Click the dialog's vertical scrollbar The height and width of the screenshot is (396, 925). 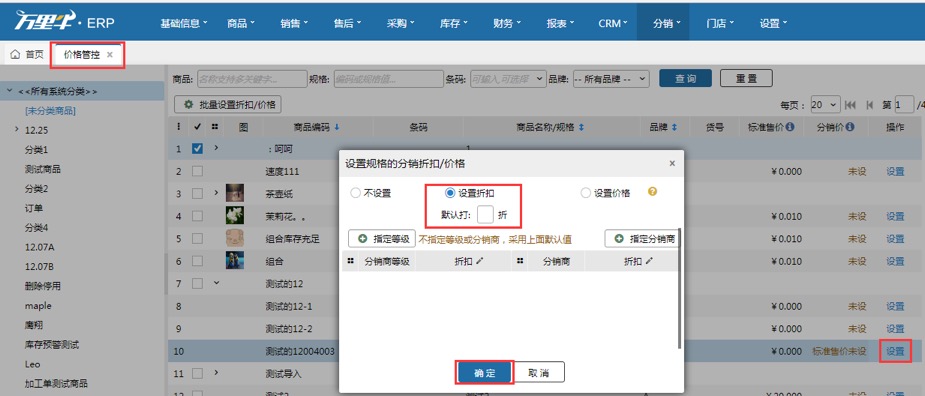(680, 288)
